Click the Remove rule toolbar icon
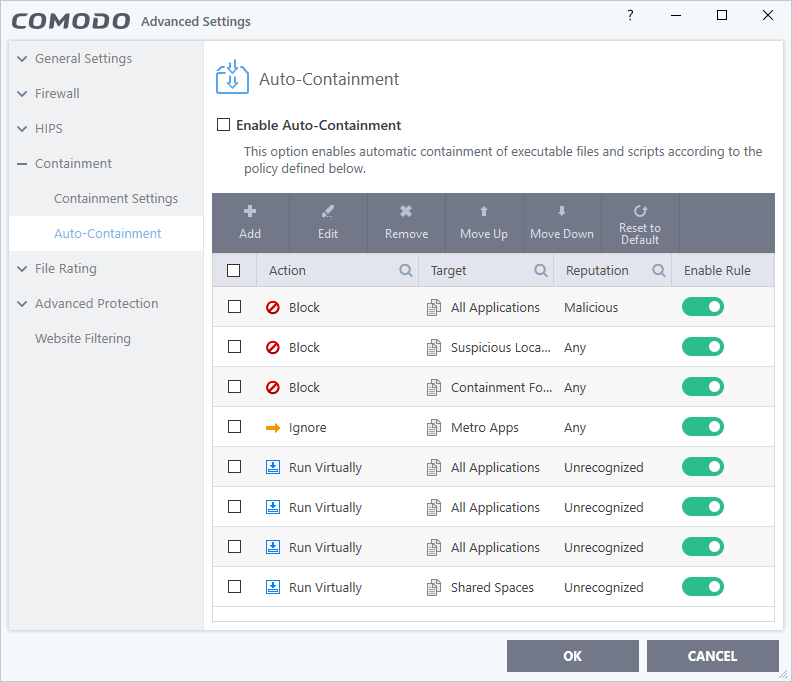This screenshot has width=792, height=682. click(x=406, y=211)
